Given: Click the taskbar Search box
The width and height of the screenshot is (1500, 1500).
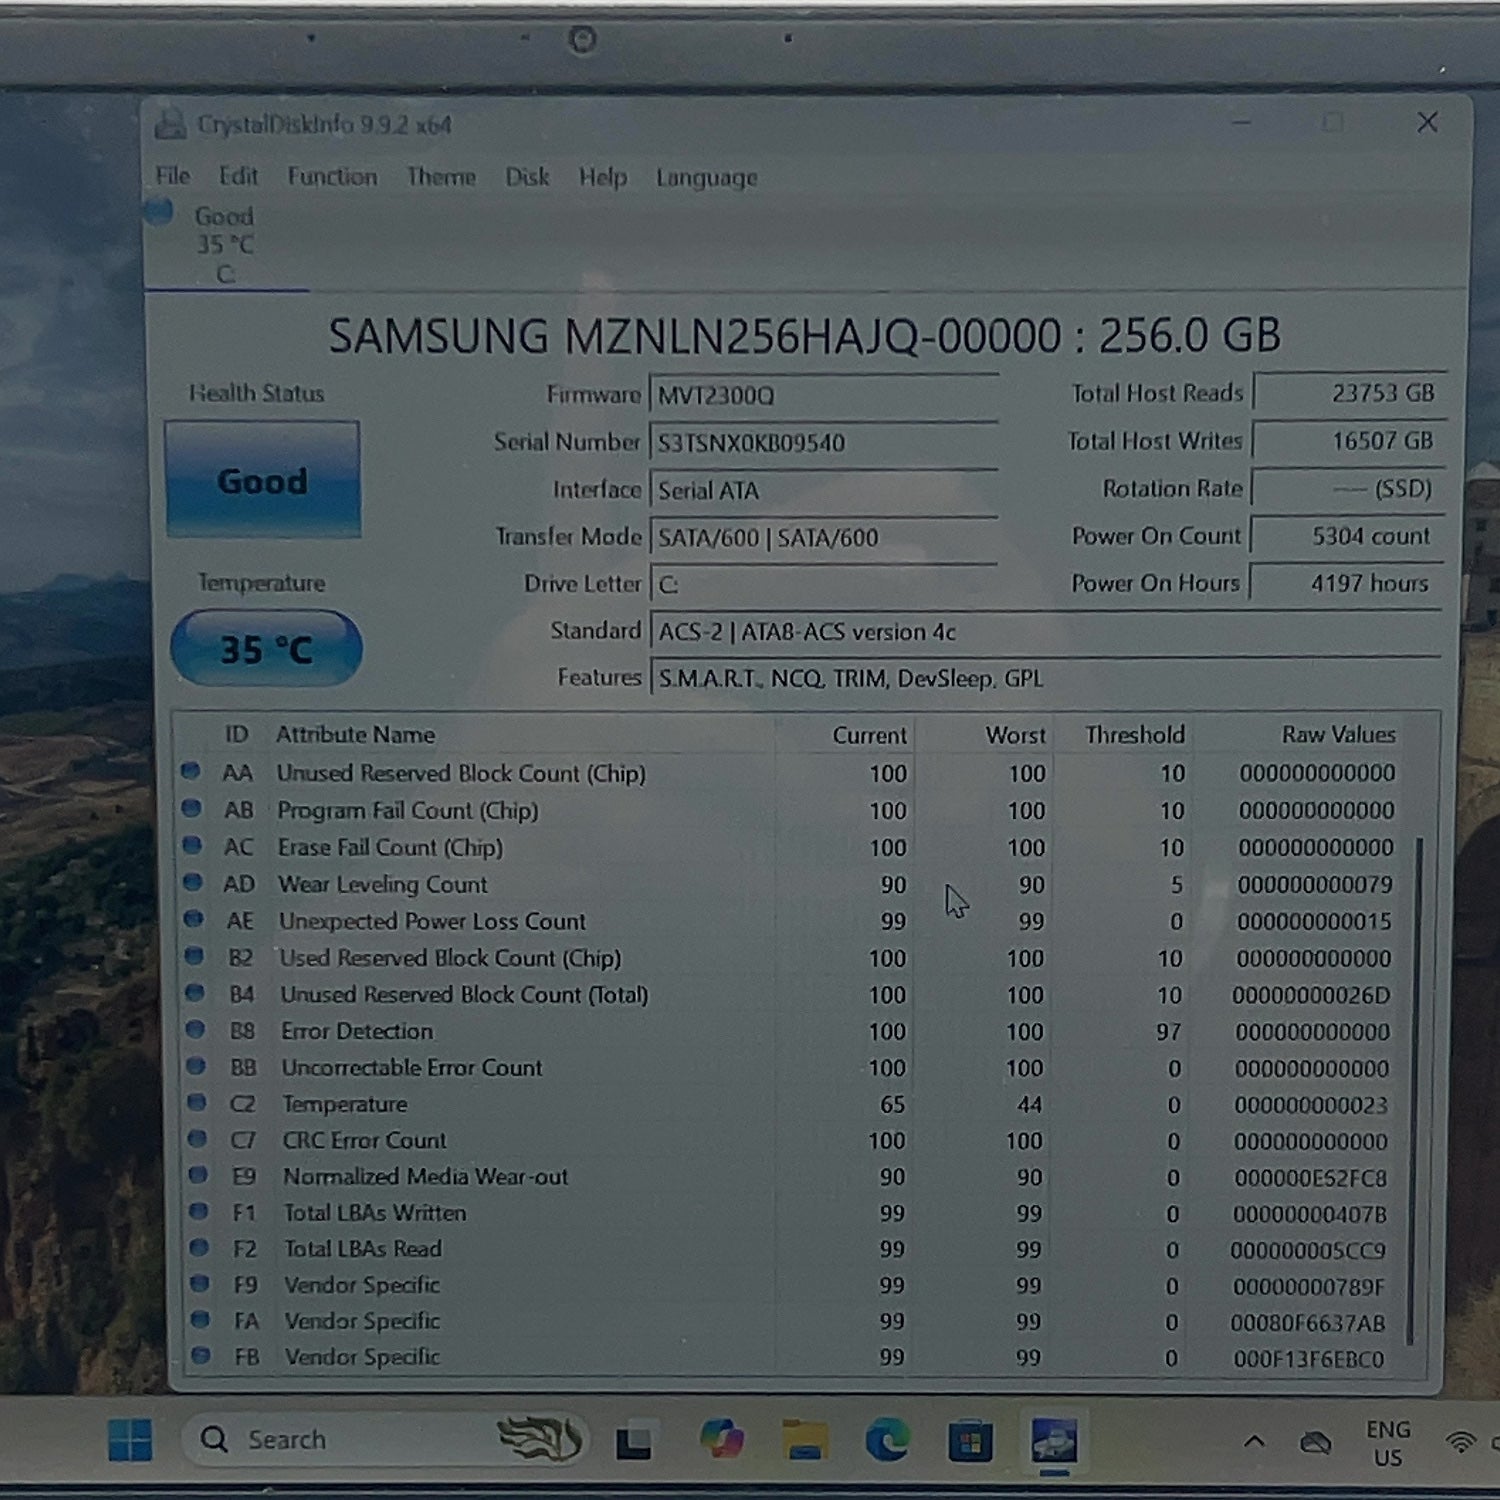Looking at the screenshot, I should click(340, 1440).
